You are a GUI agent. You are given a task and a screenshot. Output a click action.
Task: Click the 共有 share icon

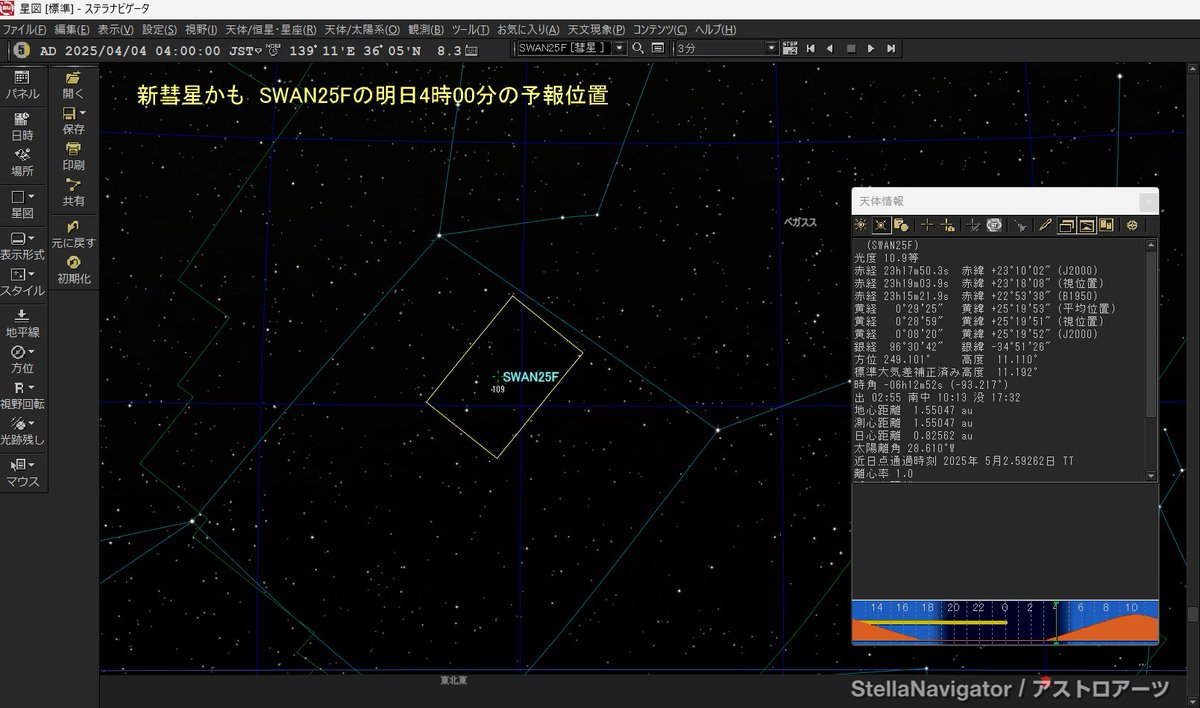coord(73,192)
